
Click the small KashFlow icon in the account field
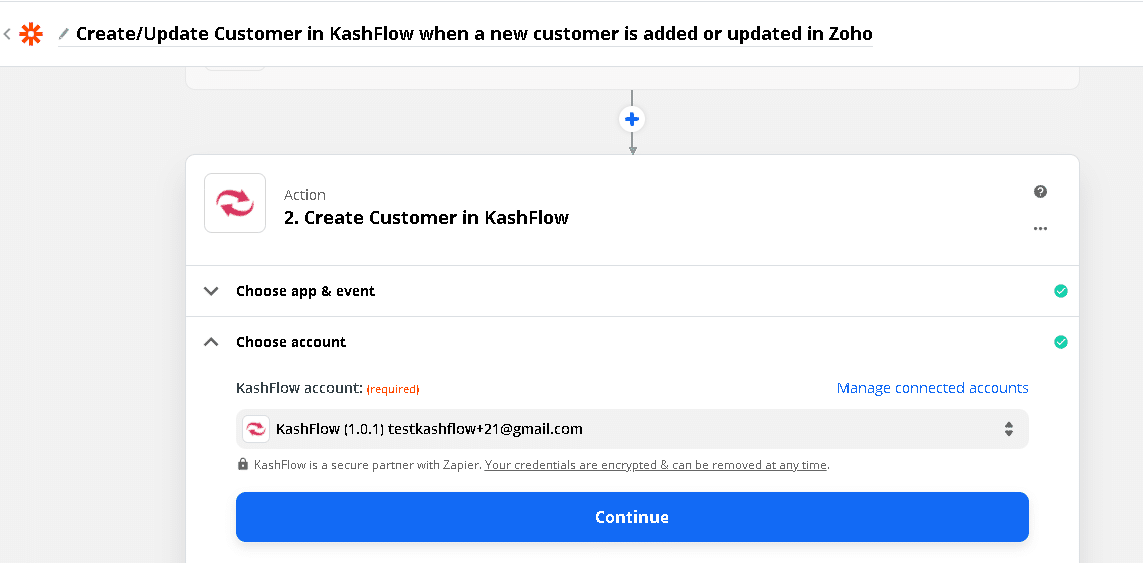point(257,429)
